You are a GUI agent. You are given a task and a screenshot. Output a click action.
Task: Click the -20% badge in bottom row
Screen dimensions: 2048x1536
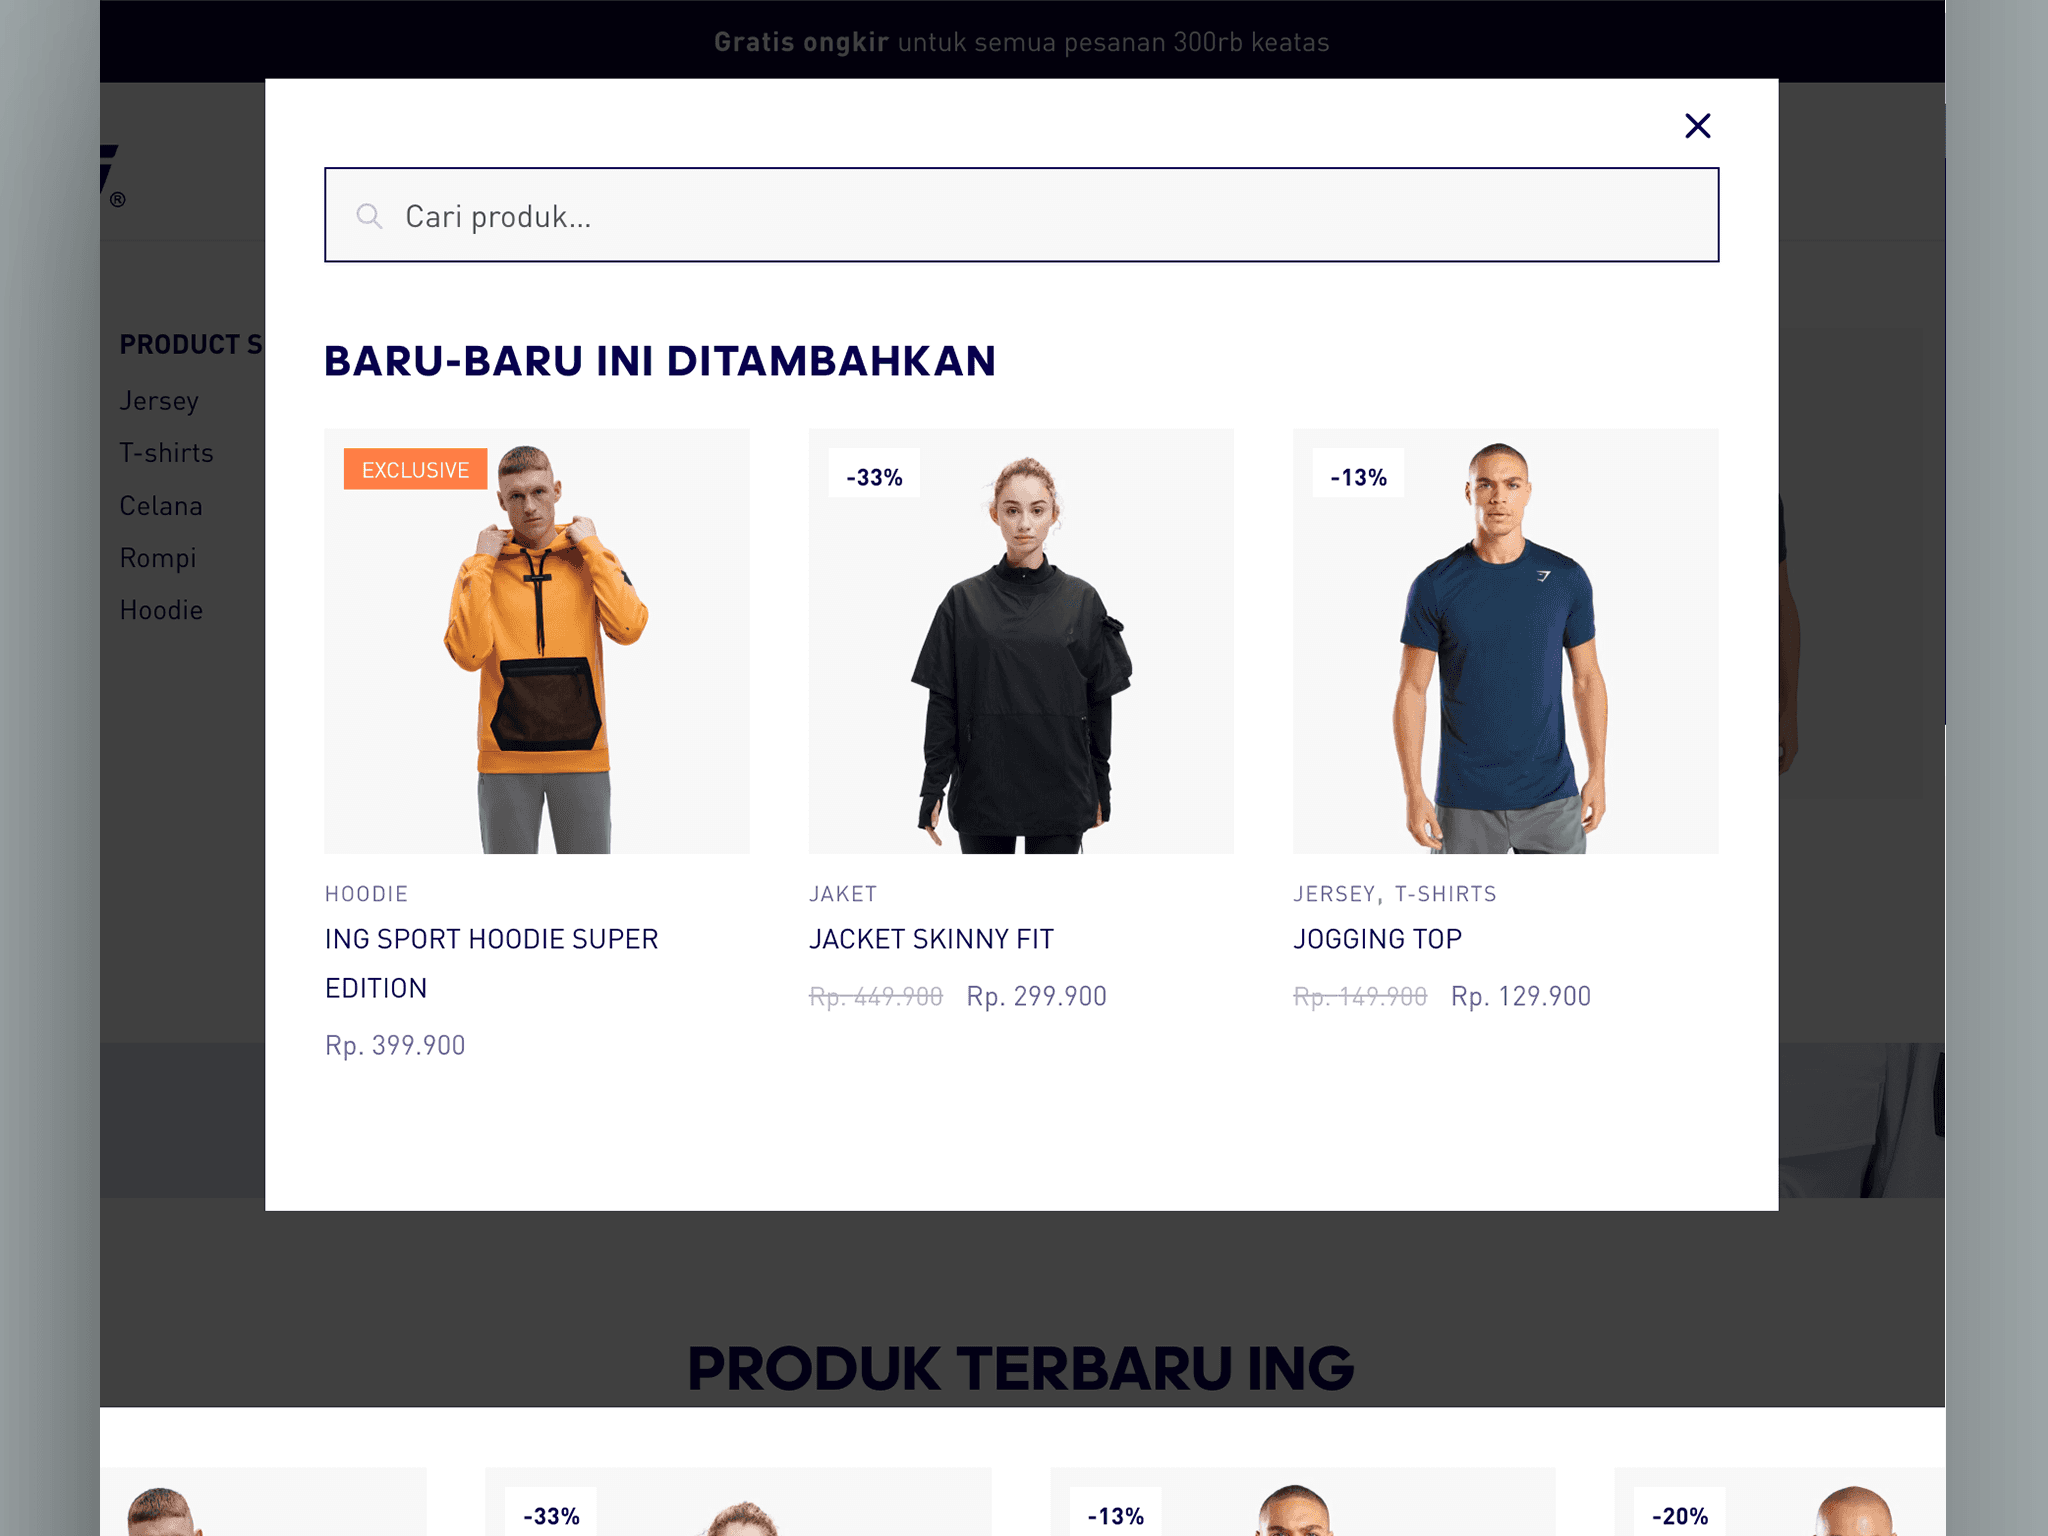[x=1680, y=1515]
